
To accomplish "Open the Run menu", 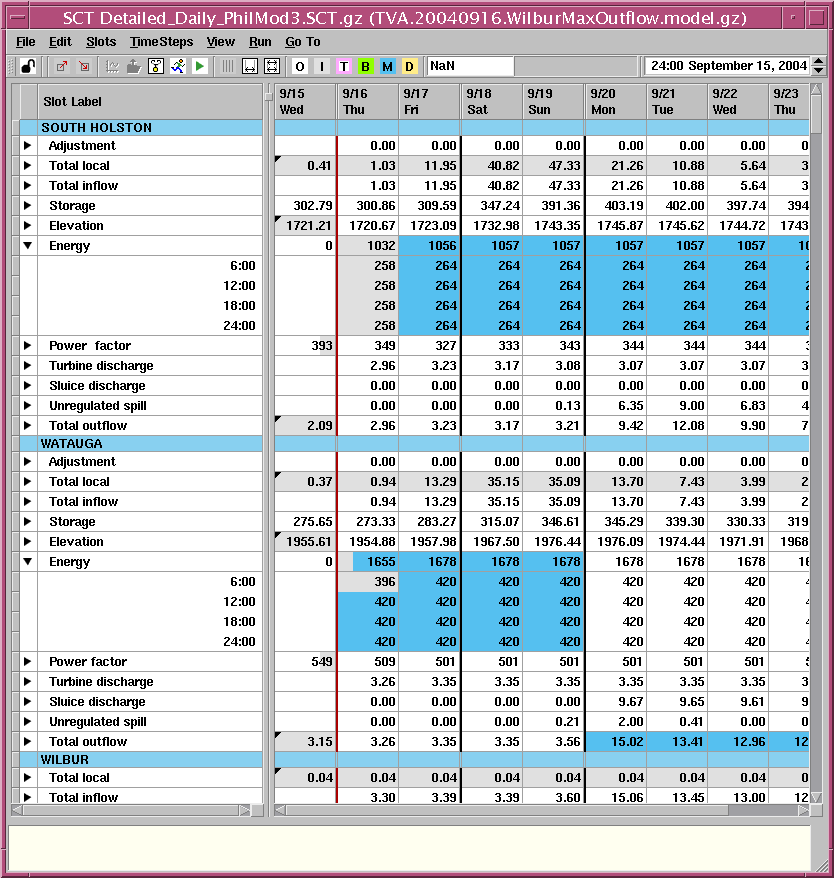I will tap(260, 42).
